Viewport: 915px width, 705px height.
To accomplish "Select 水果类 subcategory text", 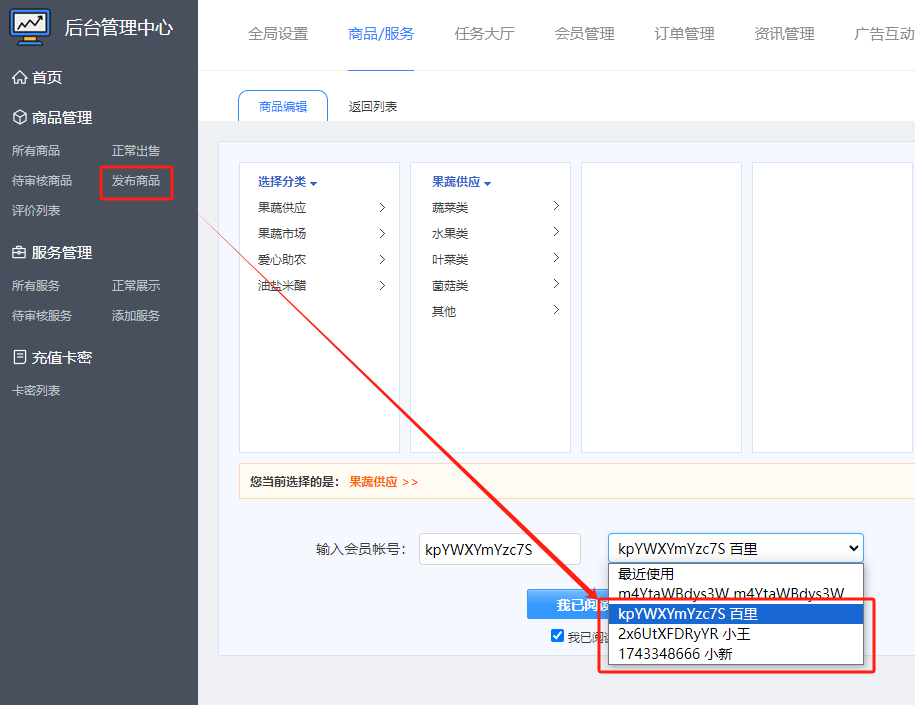I will pyautogui.click(x=450, y=233).
